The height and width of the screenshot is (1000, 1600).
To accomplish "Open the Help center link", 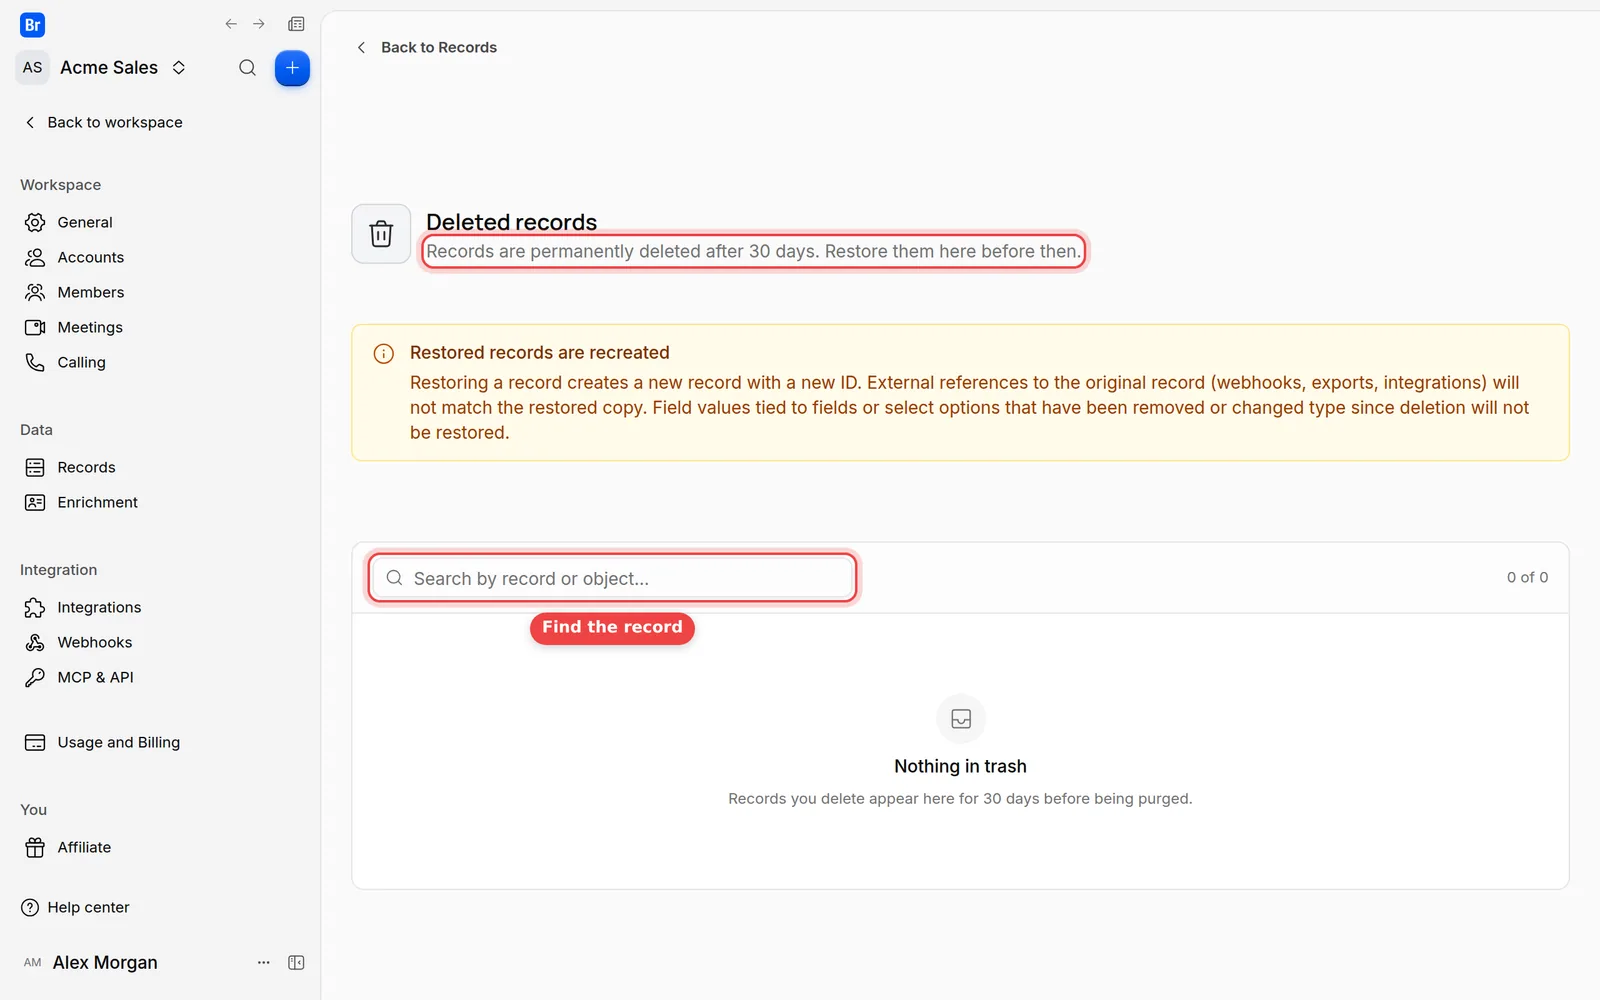I will point(75,907).
